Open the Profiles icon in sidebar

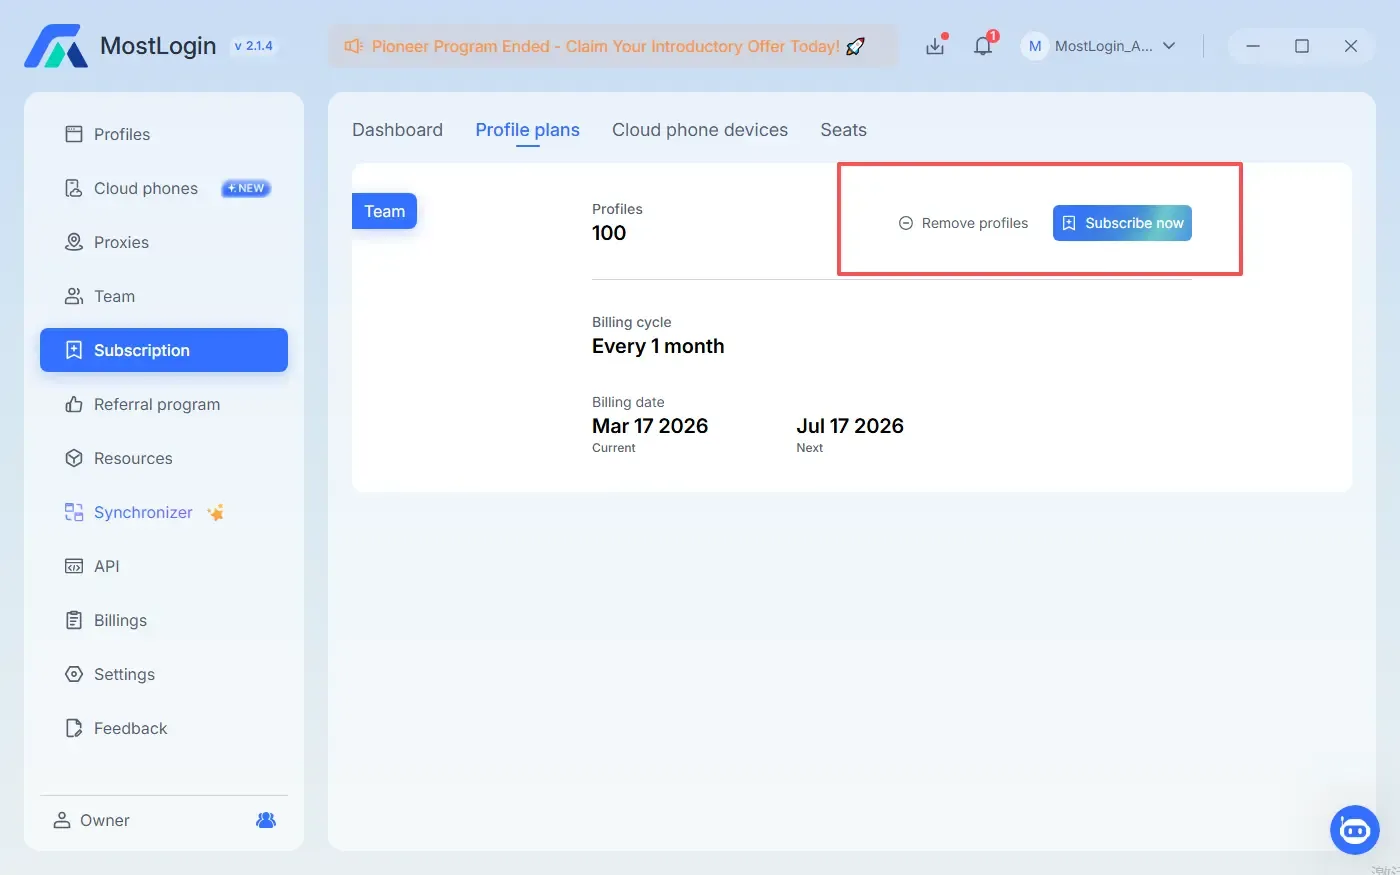click(74, 134)
